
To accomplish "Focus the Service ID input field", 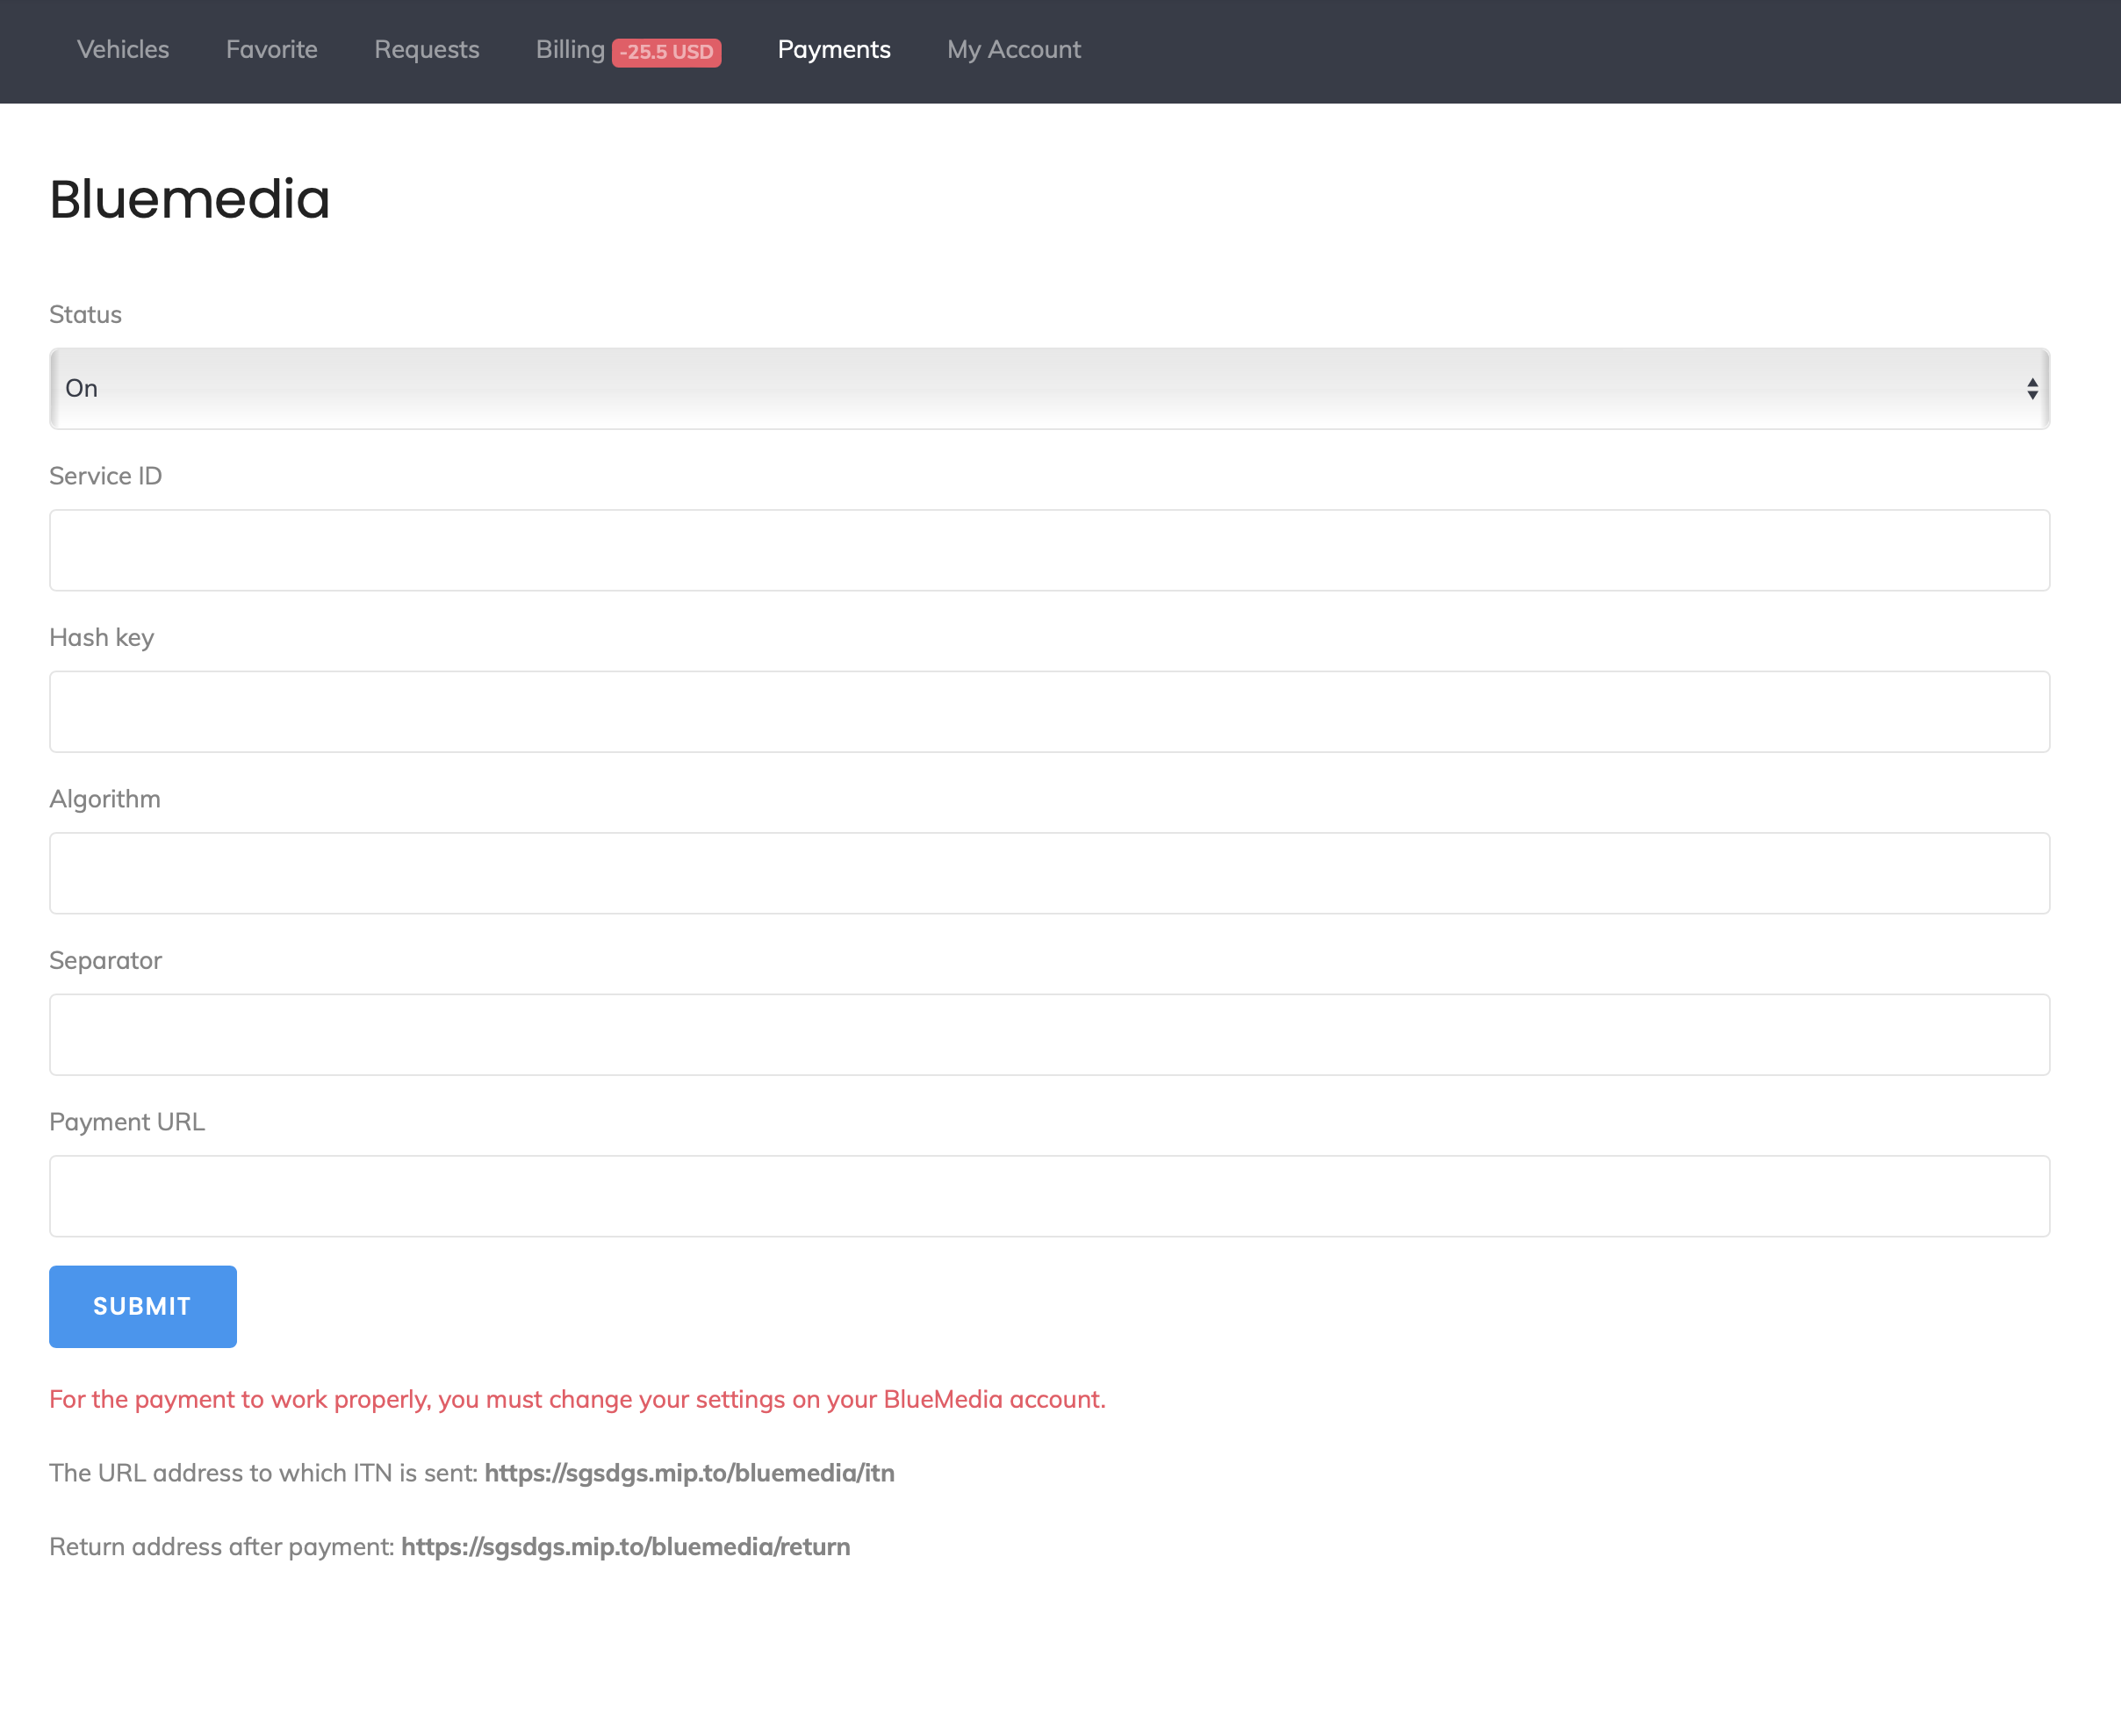I will coord(1048,550).
